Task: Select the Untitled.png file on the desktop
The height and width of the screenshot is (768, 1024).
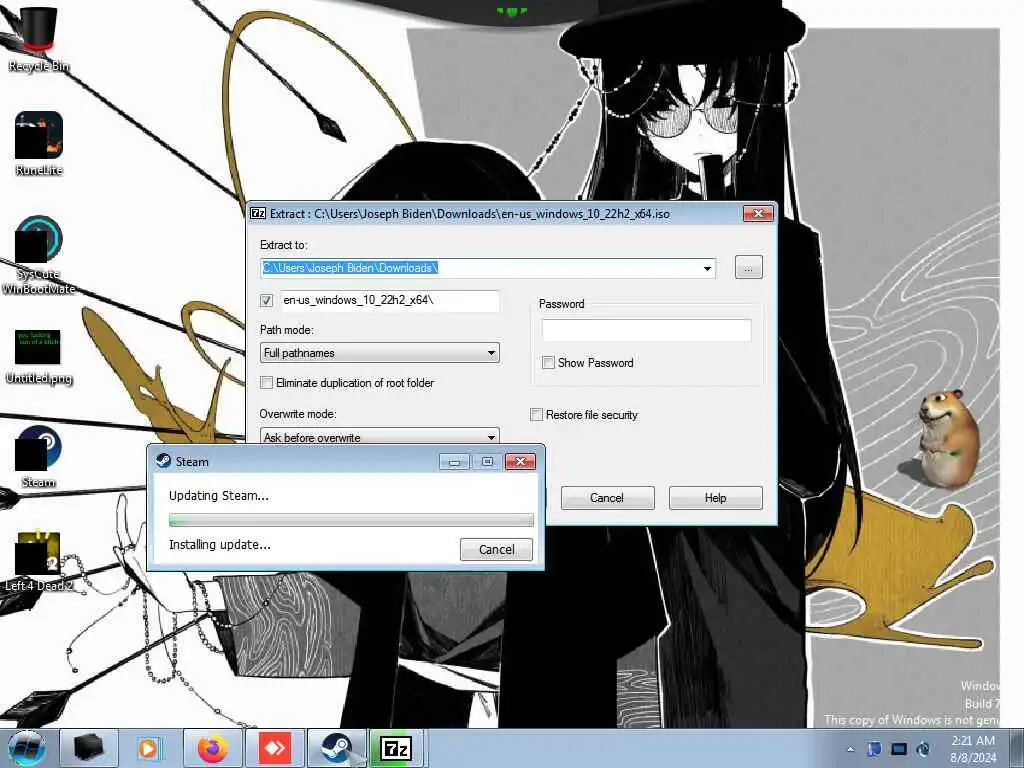Action: (x=39, y=357)
